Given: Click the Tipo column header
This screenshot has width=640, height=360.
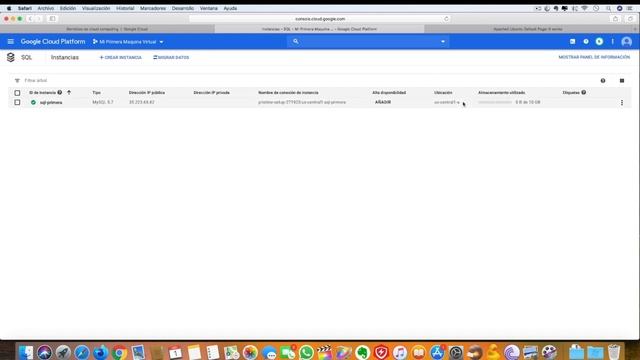Looking at the screenshot, I should click(96, 93).
